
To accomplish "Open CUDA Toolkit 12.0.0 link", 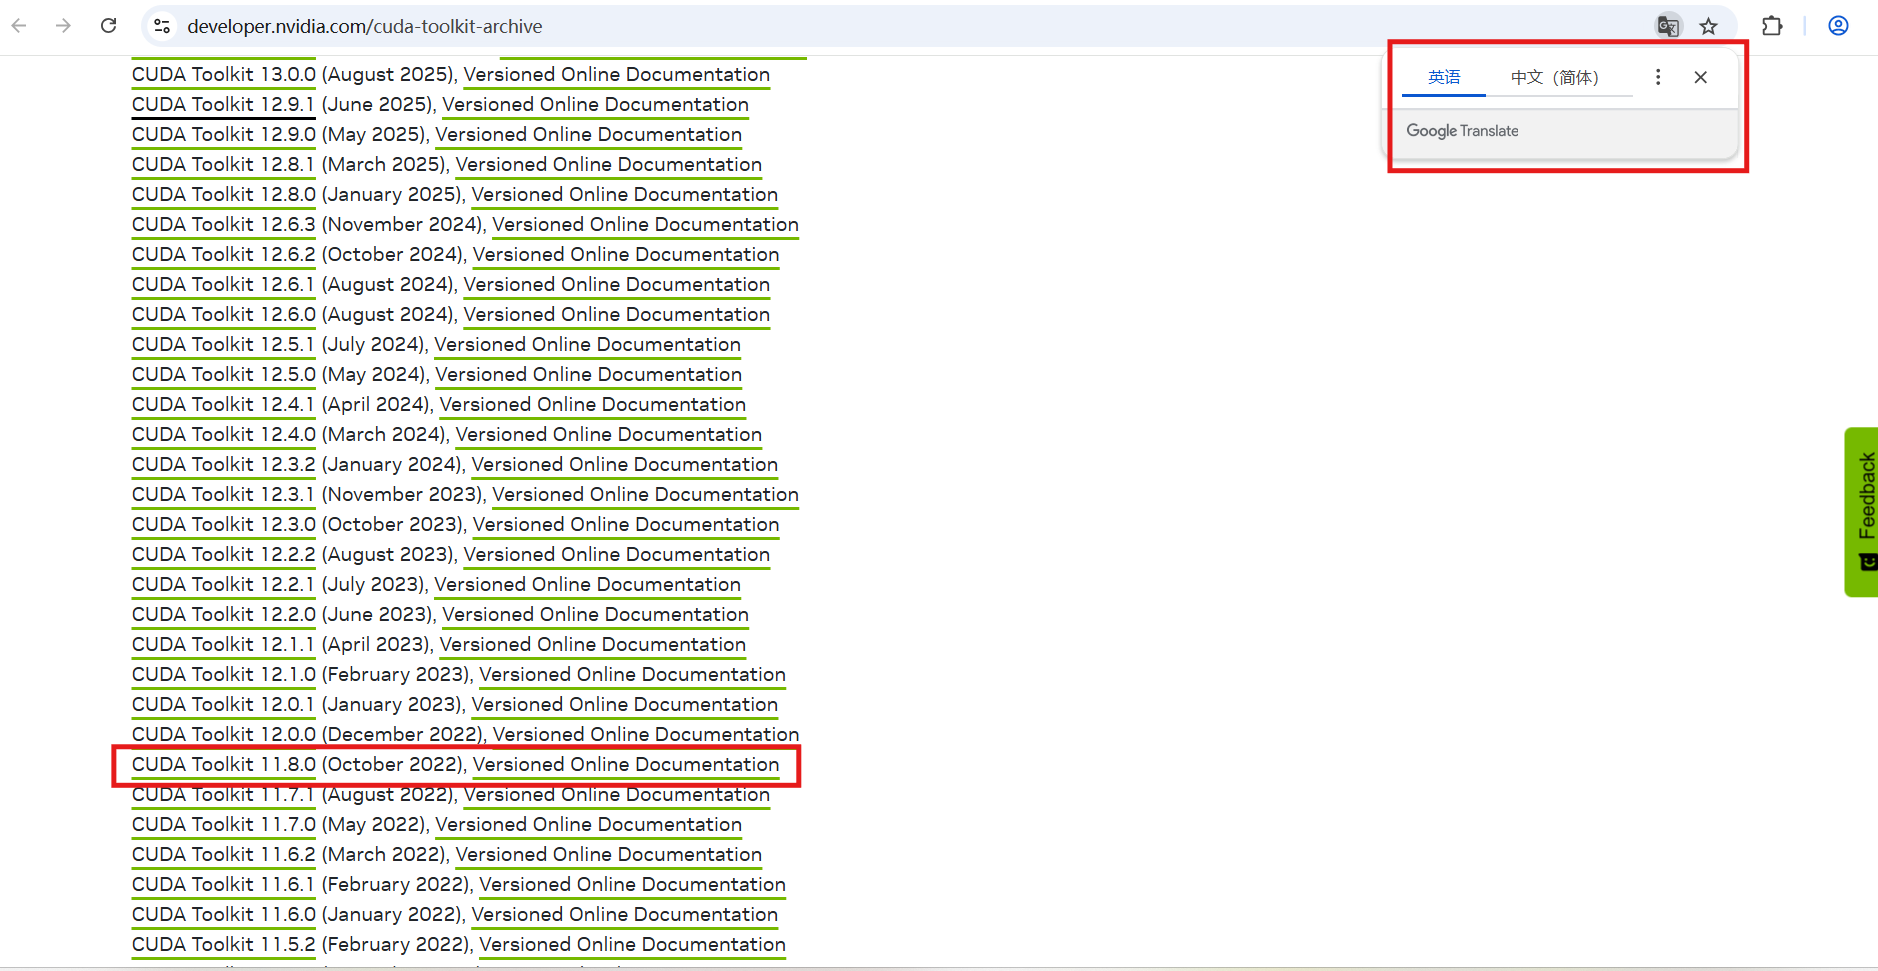I will (224, 734).
